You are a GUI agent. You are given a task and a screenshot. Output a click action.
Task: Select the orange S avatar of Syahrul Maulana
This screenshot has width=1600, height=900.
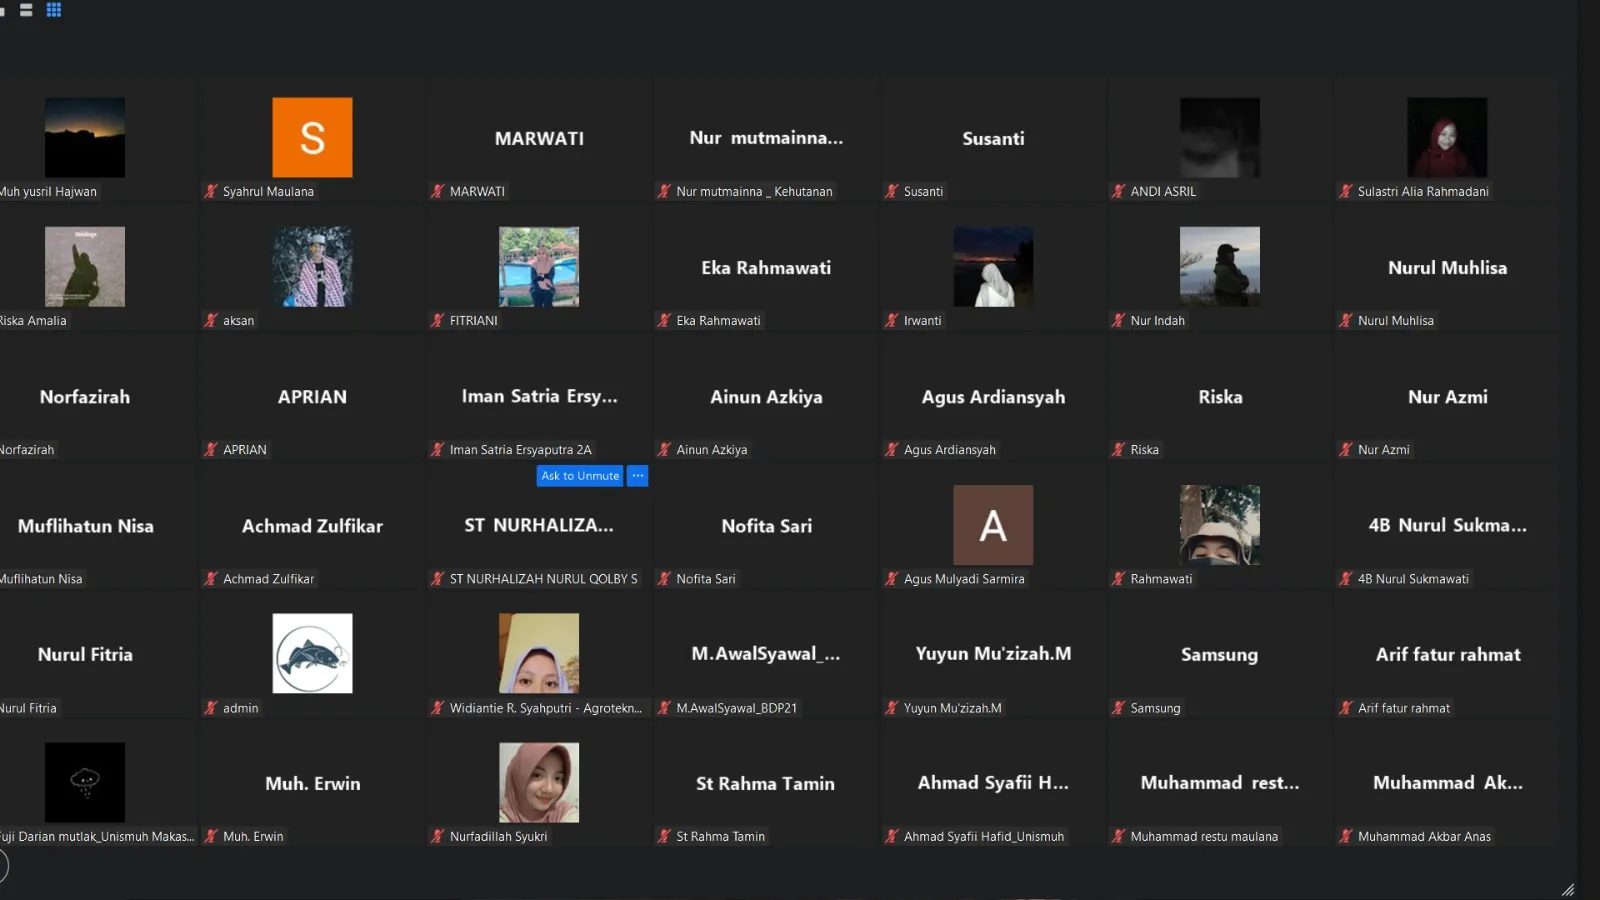312,137
